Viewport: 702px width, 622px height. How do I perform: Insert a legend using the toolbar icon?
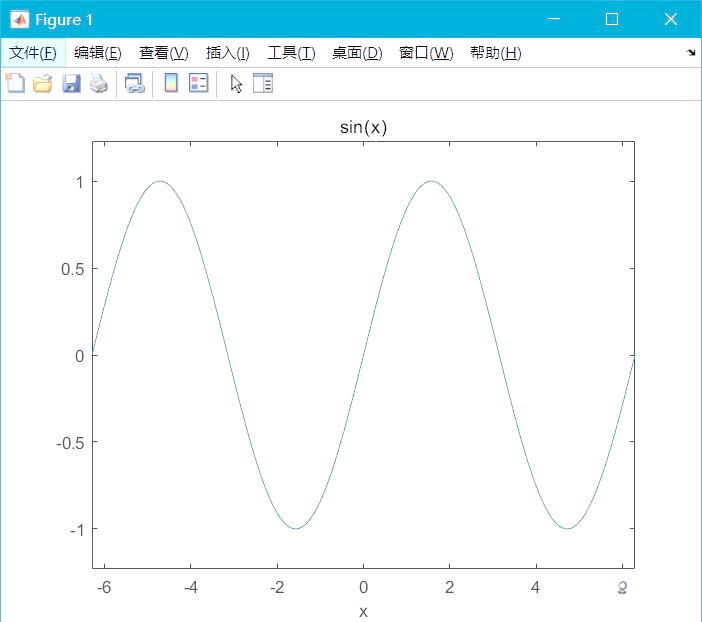tap(199, 83)
